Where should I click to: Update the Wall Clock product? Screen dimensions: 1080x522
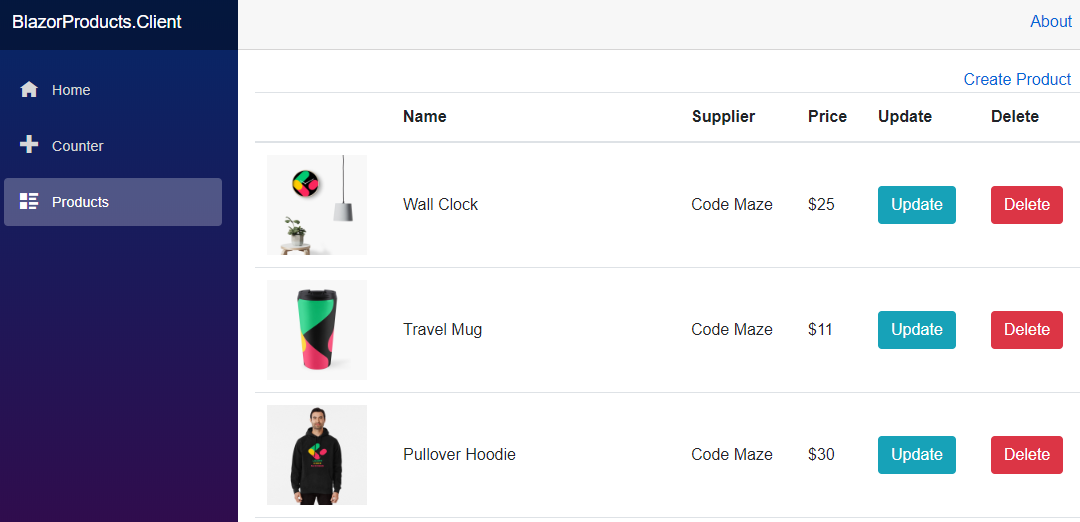tap(916, 205)
